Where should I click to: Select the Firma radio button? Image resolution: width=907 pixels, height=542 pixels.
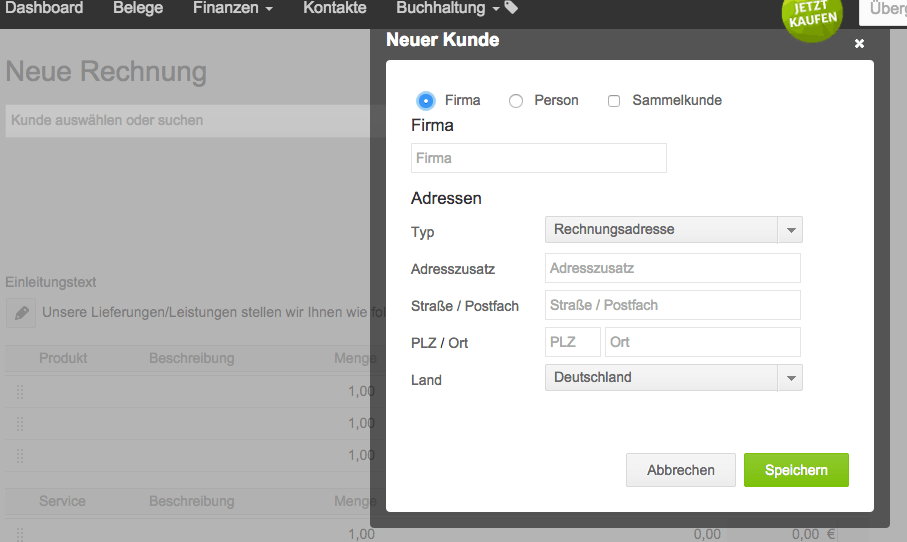click(x=427, y=101)
